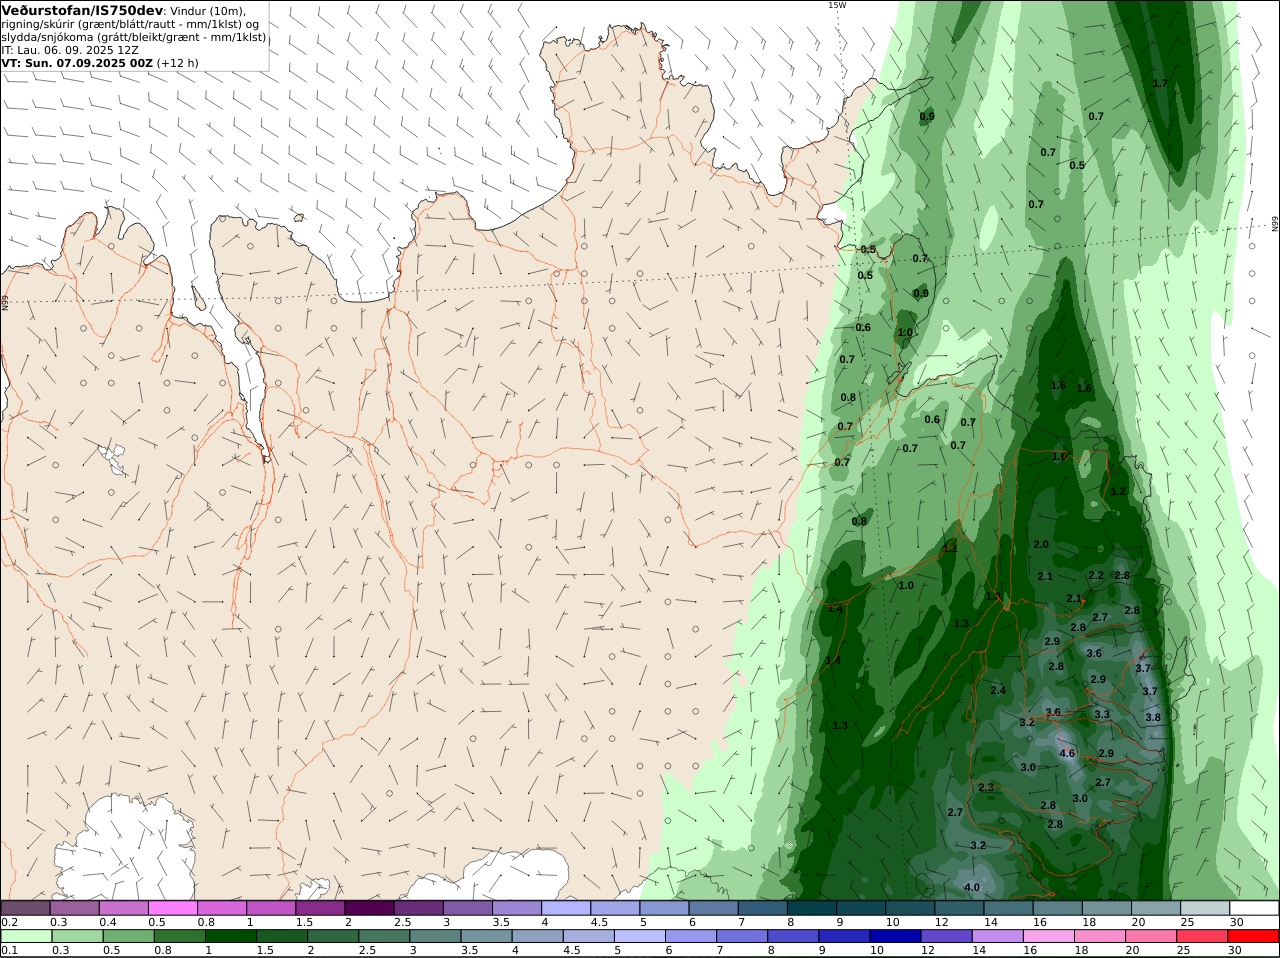The width and height of the screenshot is (1280, 958).
Task: Select the 2.5 grey-green swatch in lower legend
Action: (x=383, y=936)
